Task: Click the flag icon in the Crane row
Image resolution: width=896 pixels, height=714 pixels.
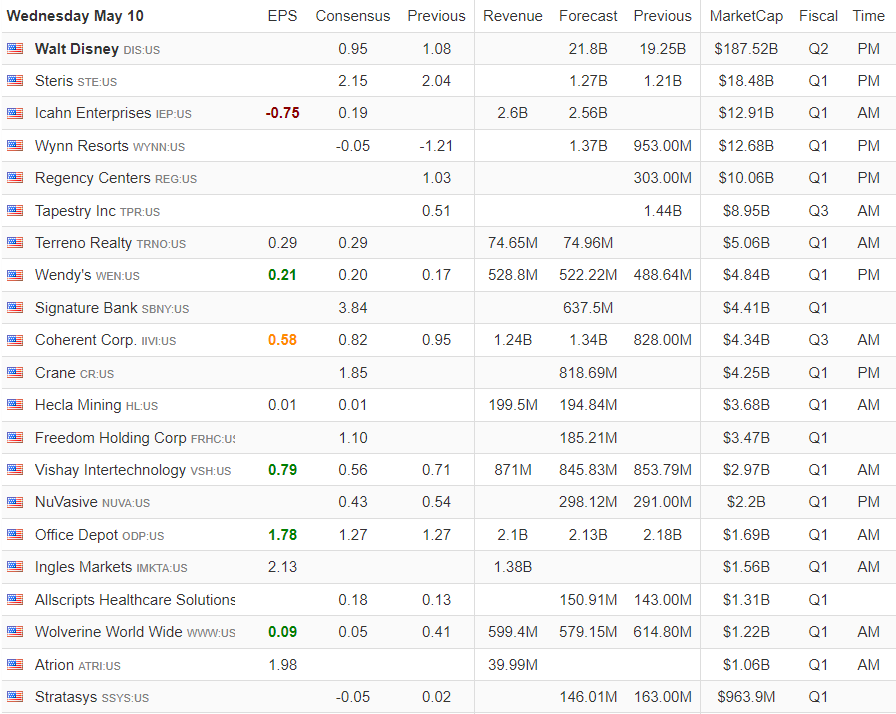Action: pyautogui.click(x=15, y=373)
